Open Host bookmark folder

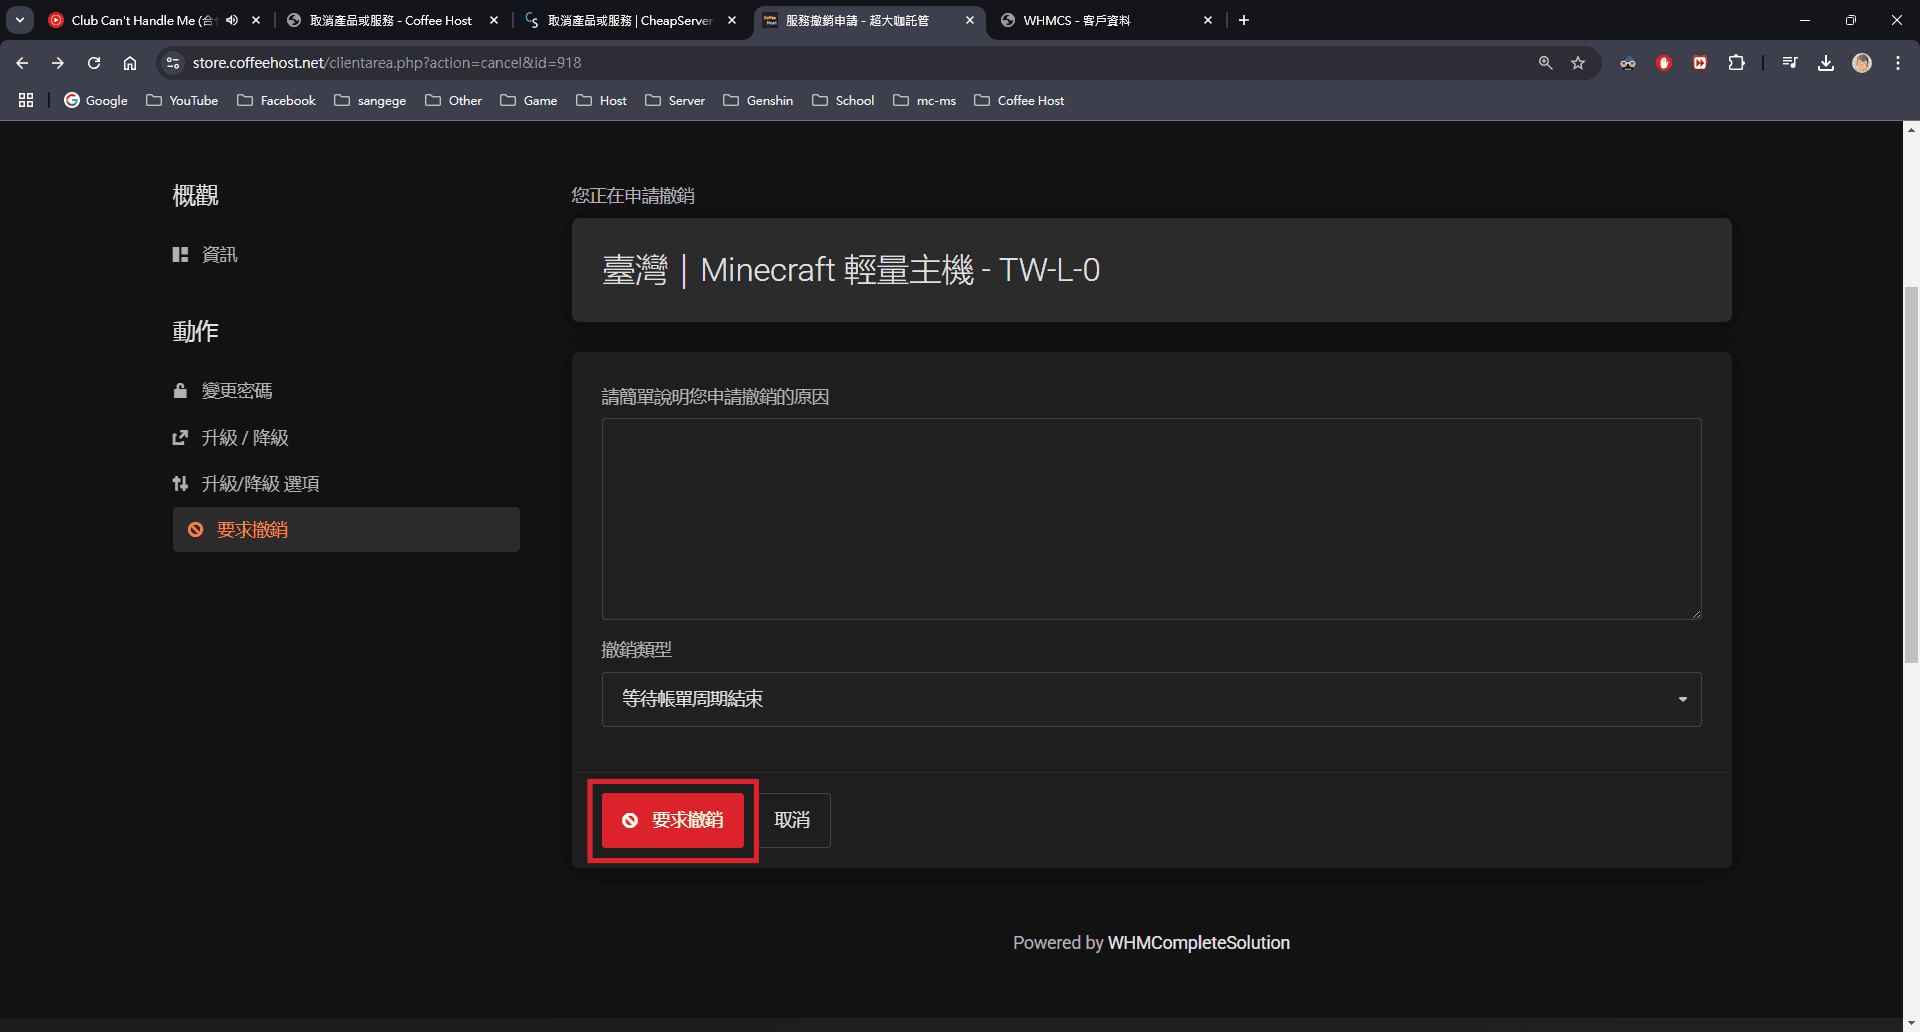[x=601, y=100]
